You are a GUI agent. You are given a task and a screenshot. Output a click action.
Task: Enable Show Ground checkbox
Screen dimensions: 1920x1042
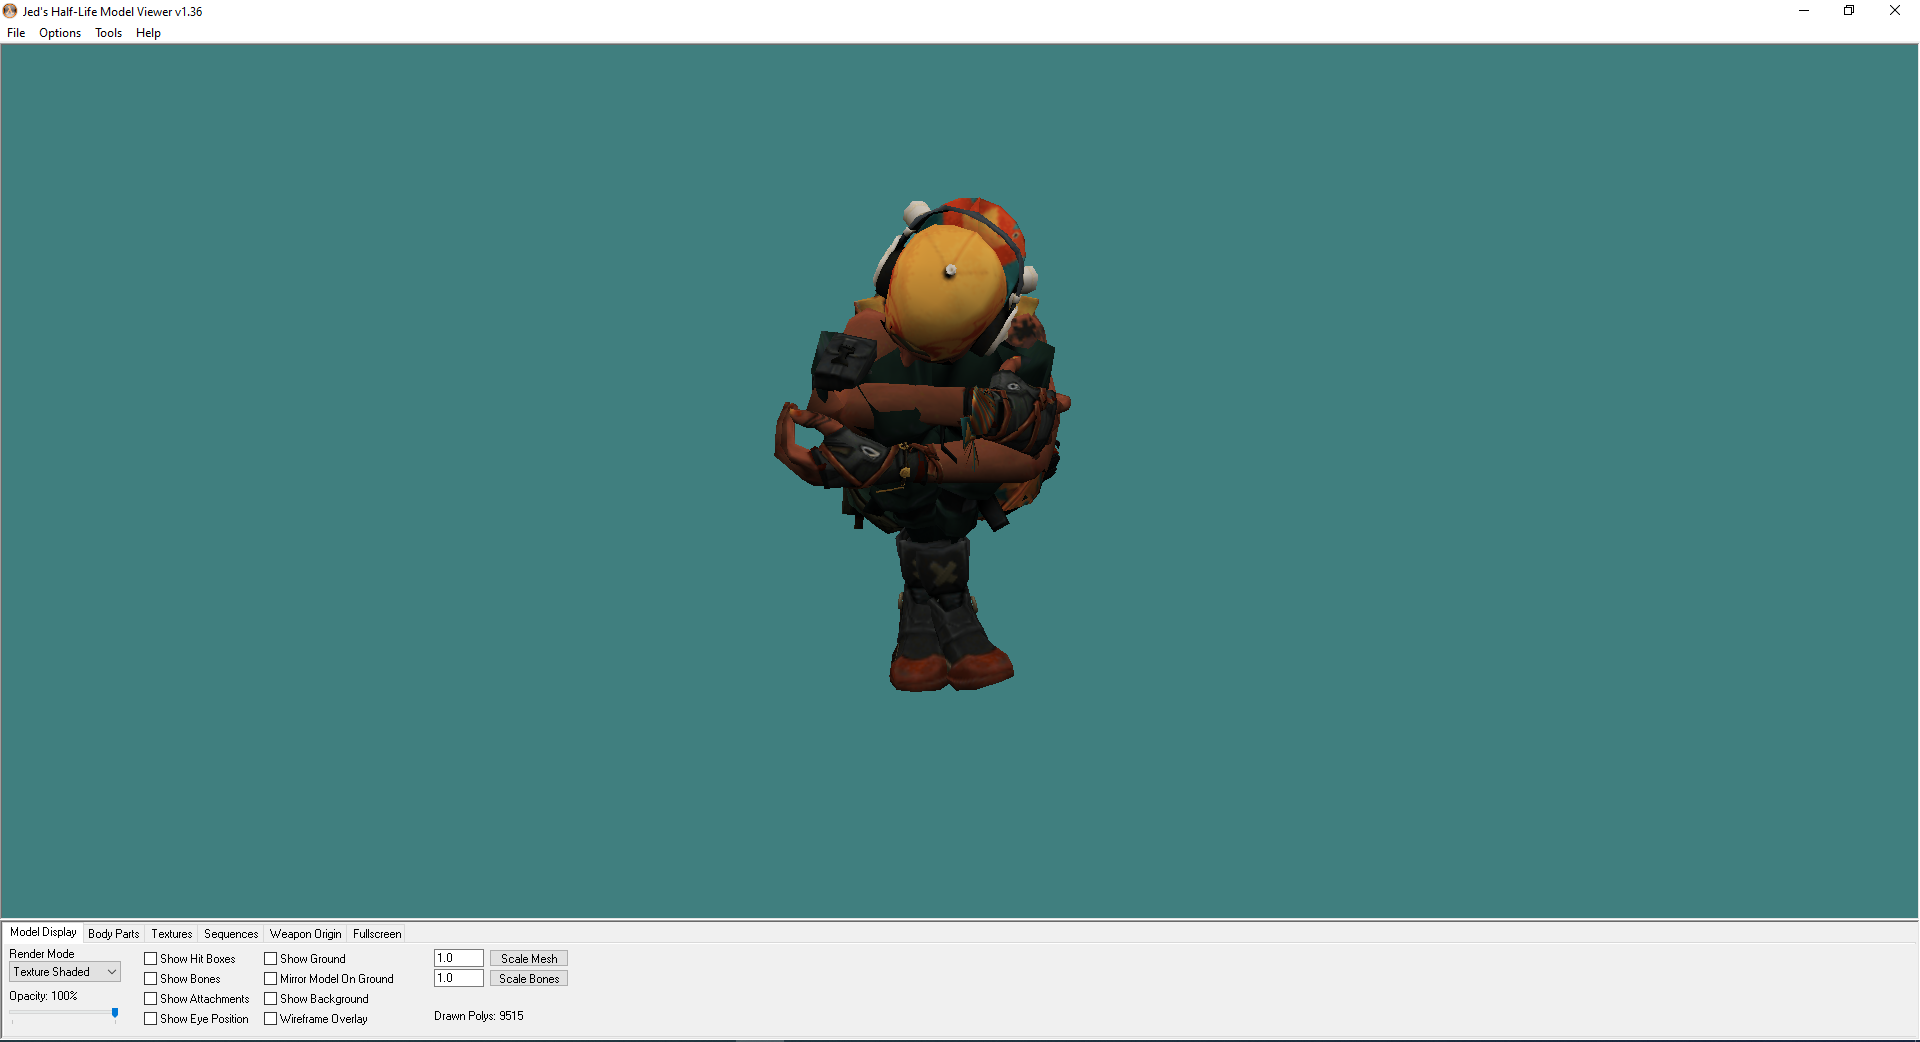tap(271, 959)
